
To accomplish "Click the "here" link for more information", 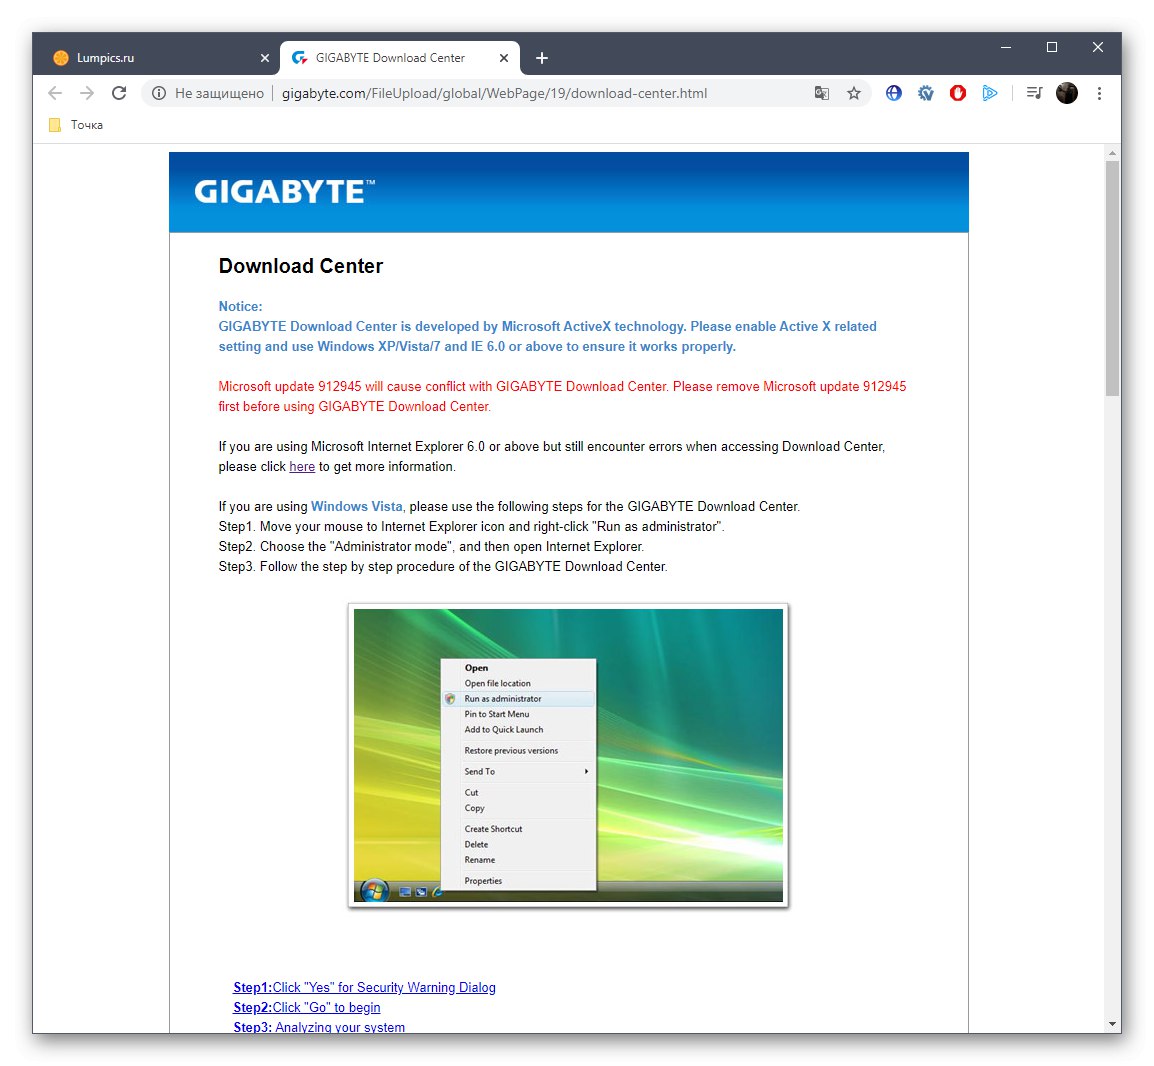I will 302,466.
